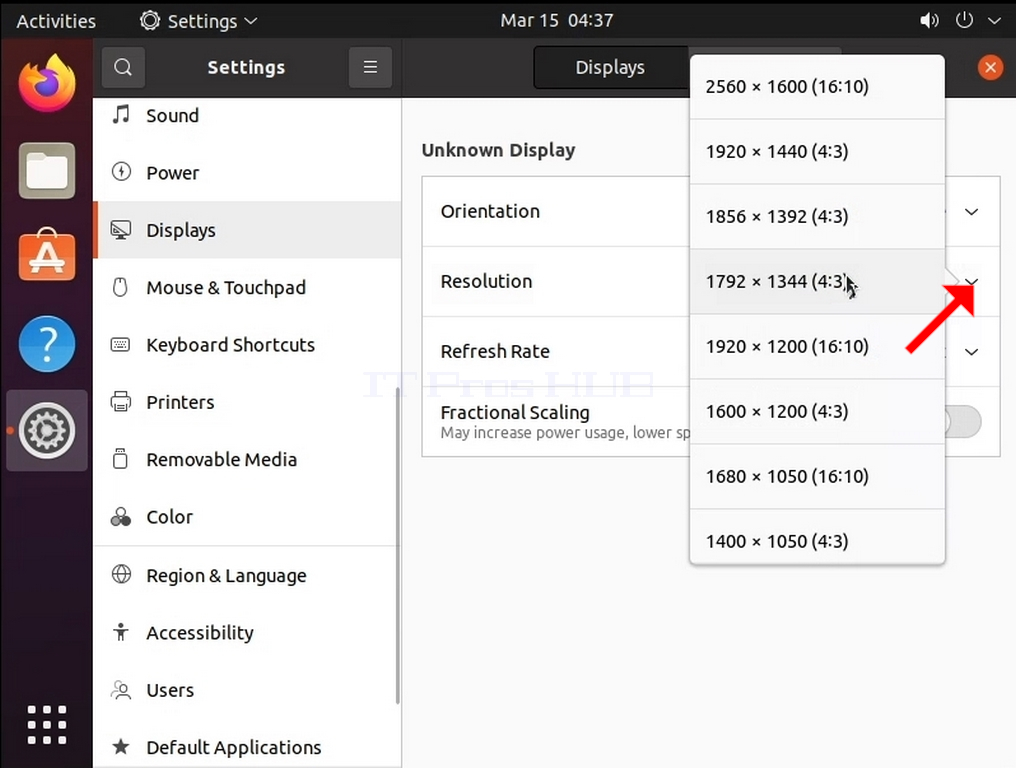Click the Orientation row label

490,211
